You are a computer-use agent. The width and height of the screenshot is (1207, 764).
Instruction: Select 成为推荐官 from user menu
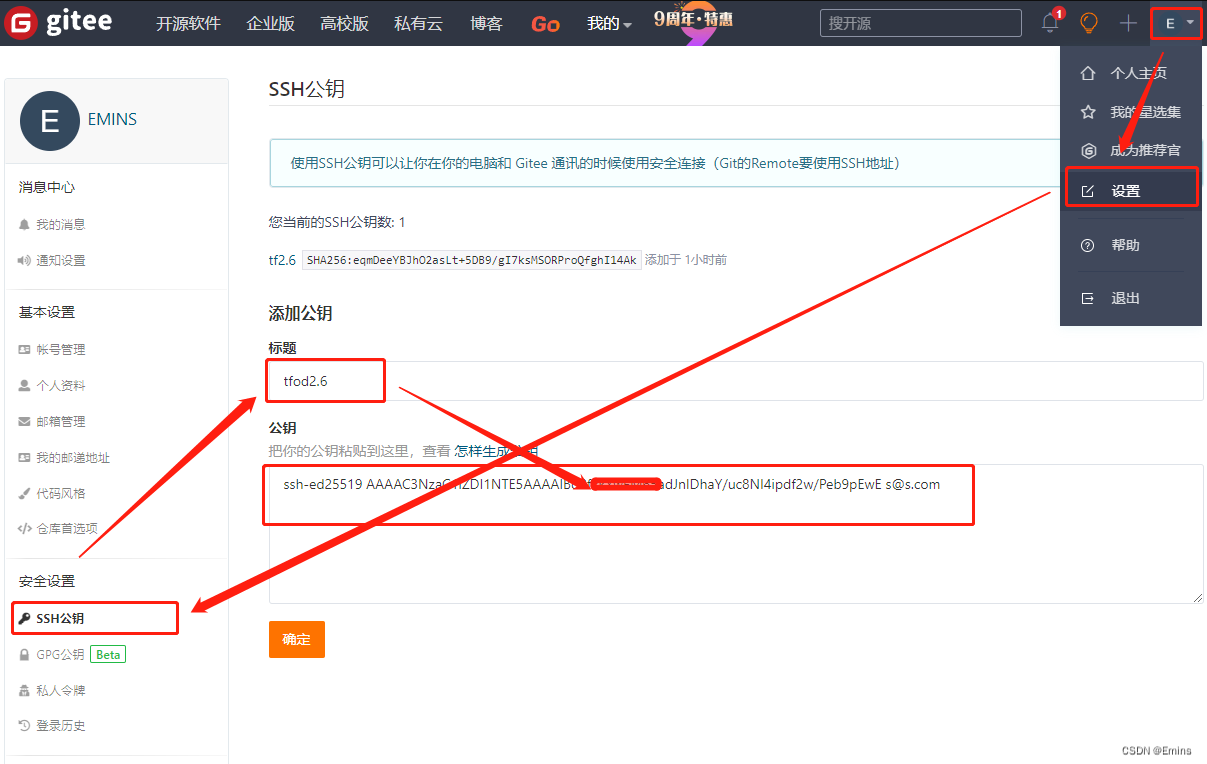pyautogui.click(x=1131, y=150)
